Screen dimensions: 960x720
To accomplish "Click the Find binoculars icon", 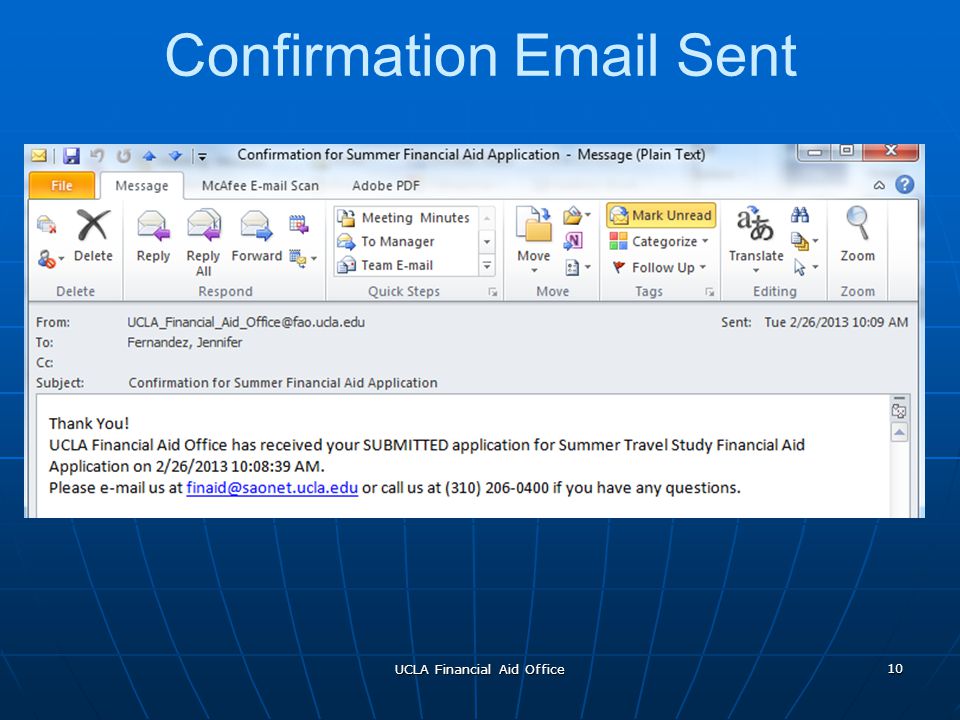I will click(800, 215).
